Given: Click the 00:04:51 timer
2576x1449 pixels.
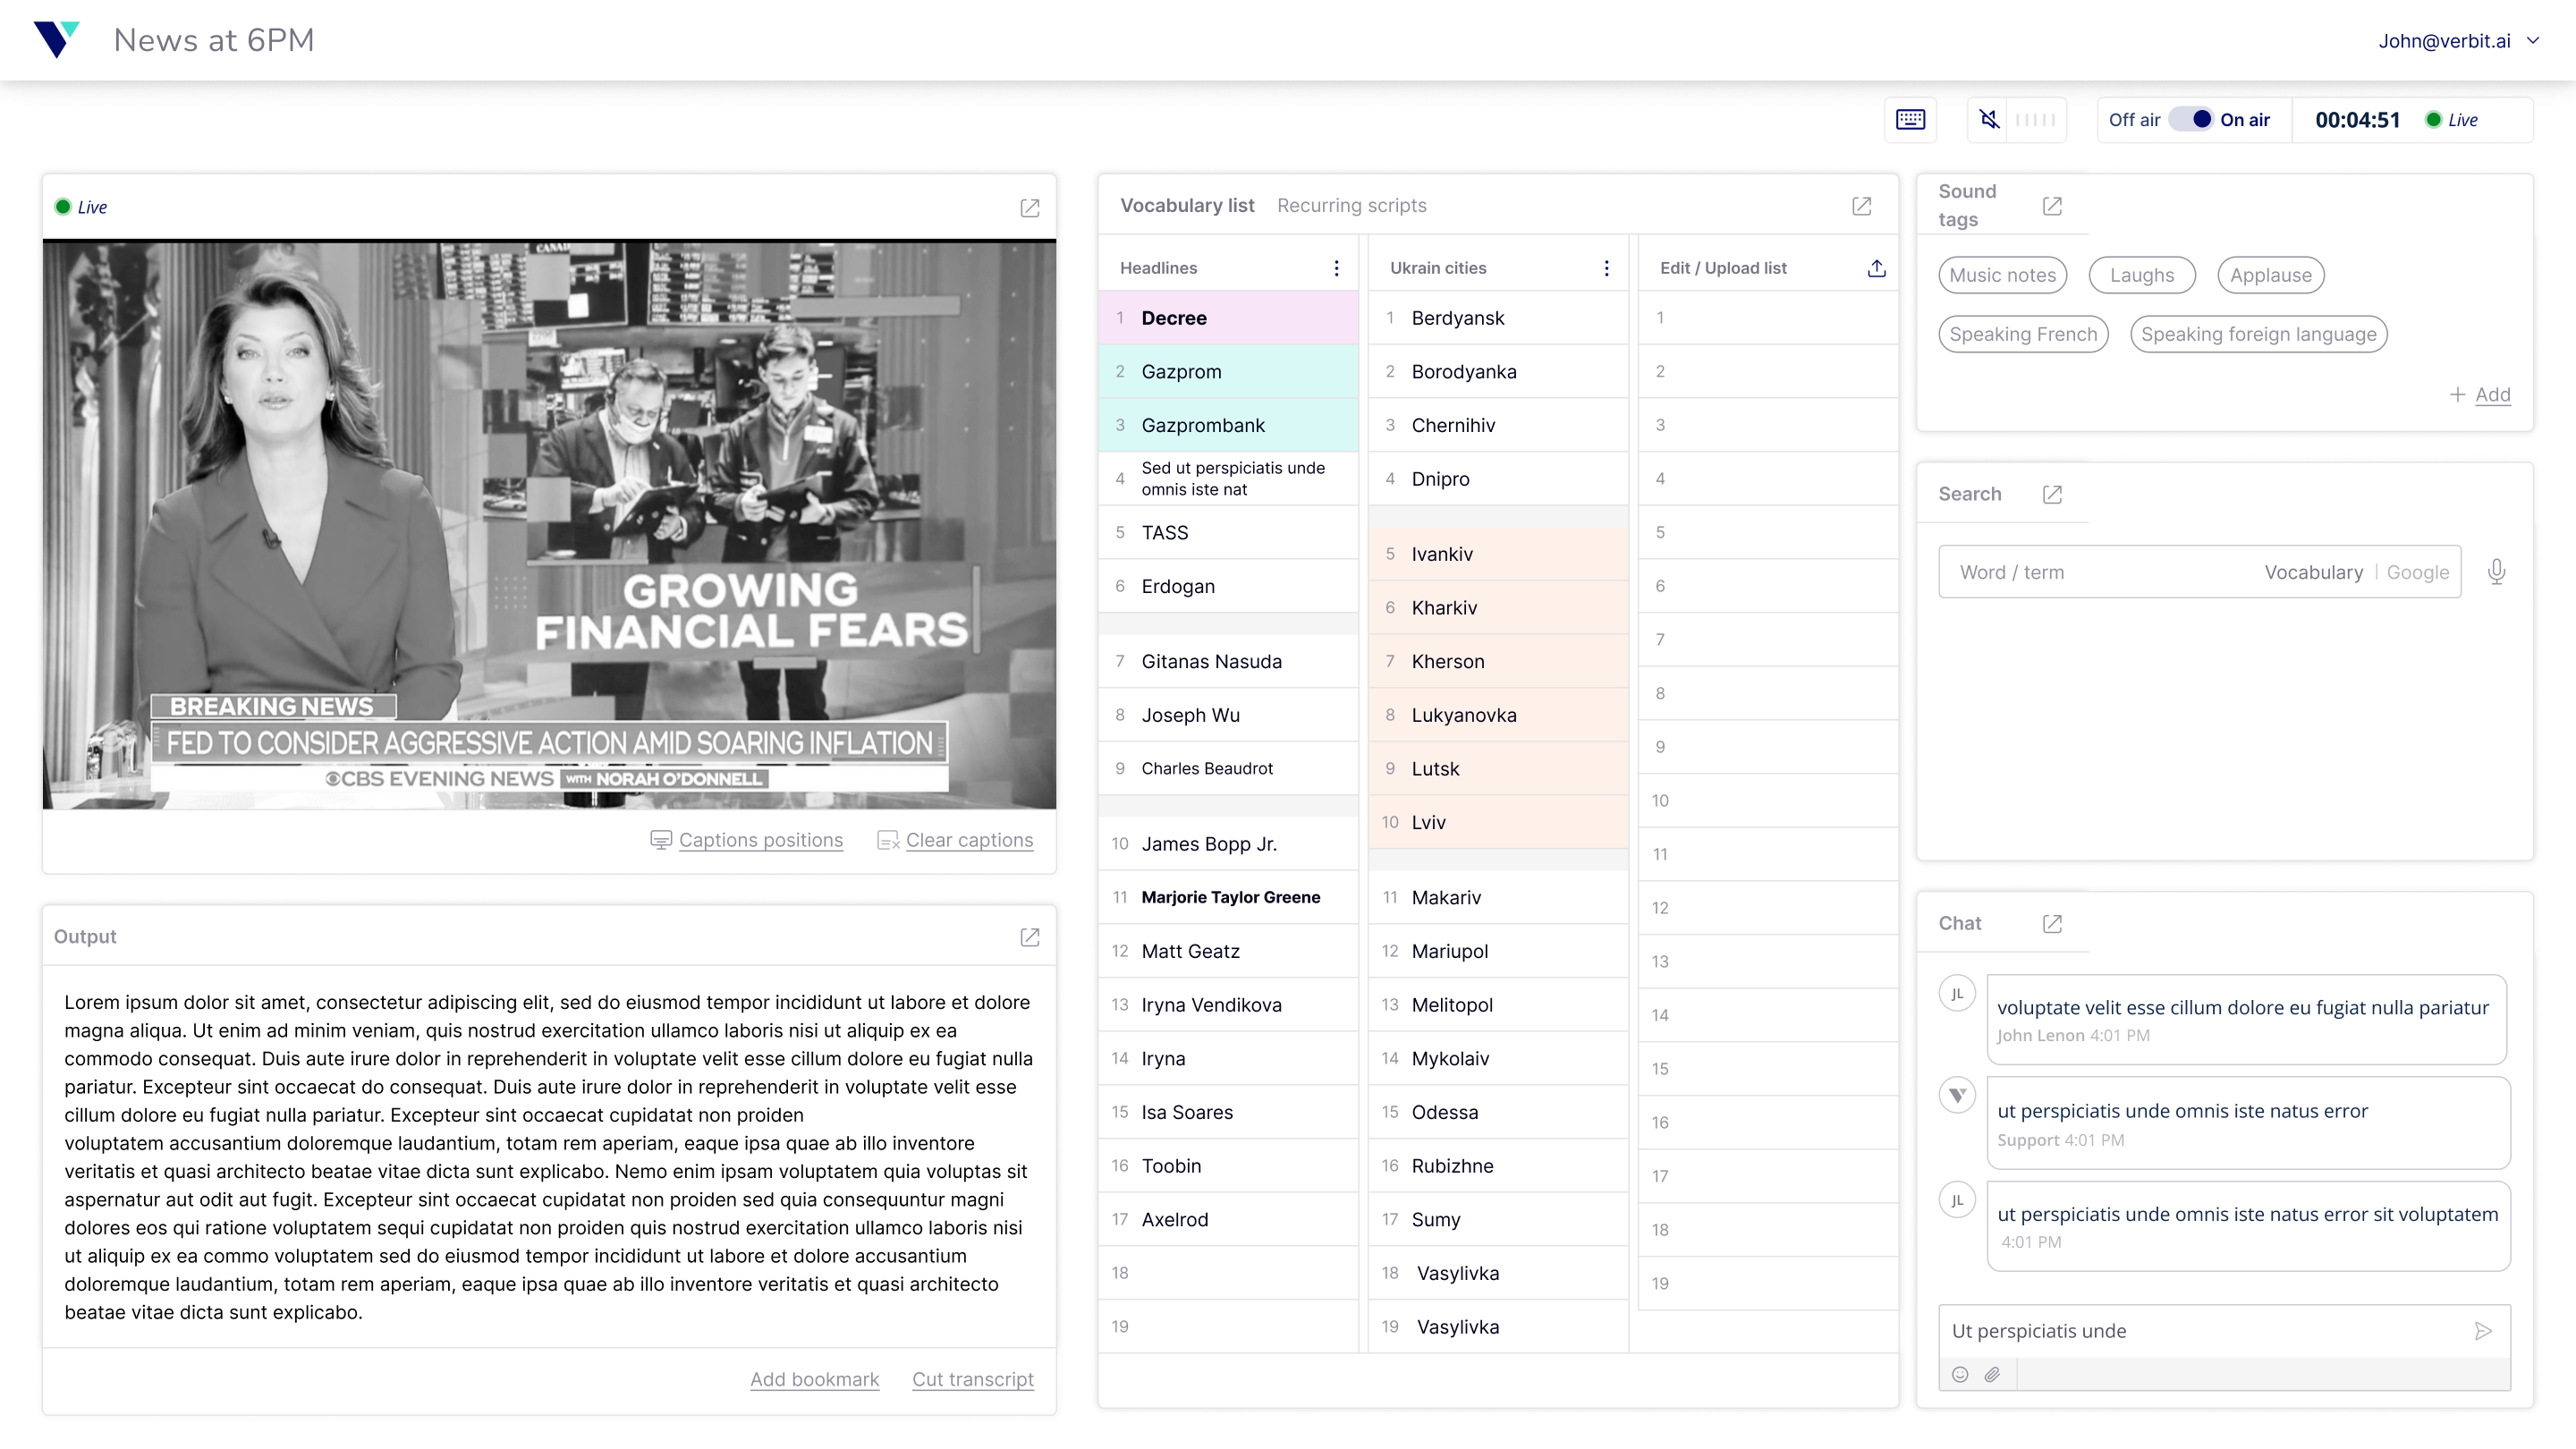Looking at the screenshot, I should coord(2357,120).
